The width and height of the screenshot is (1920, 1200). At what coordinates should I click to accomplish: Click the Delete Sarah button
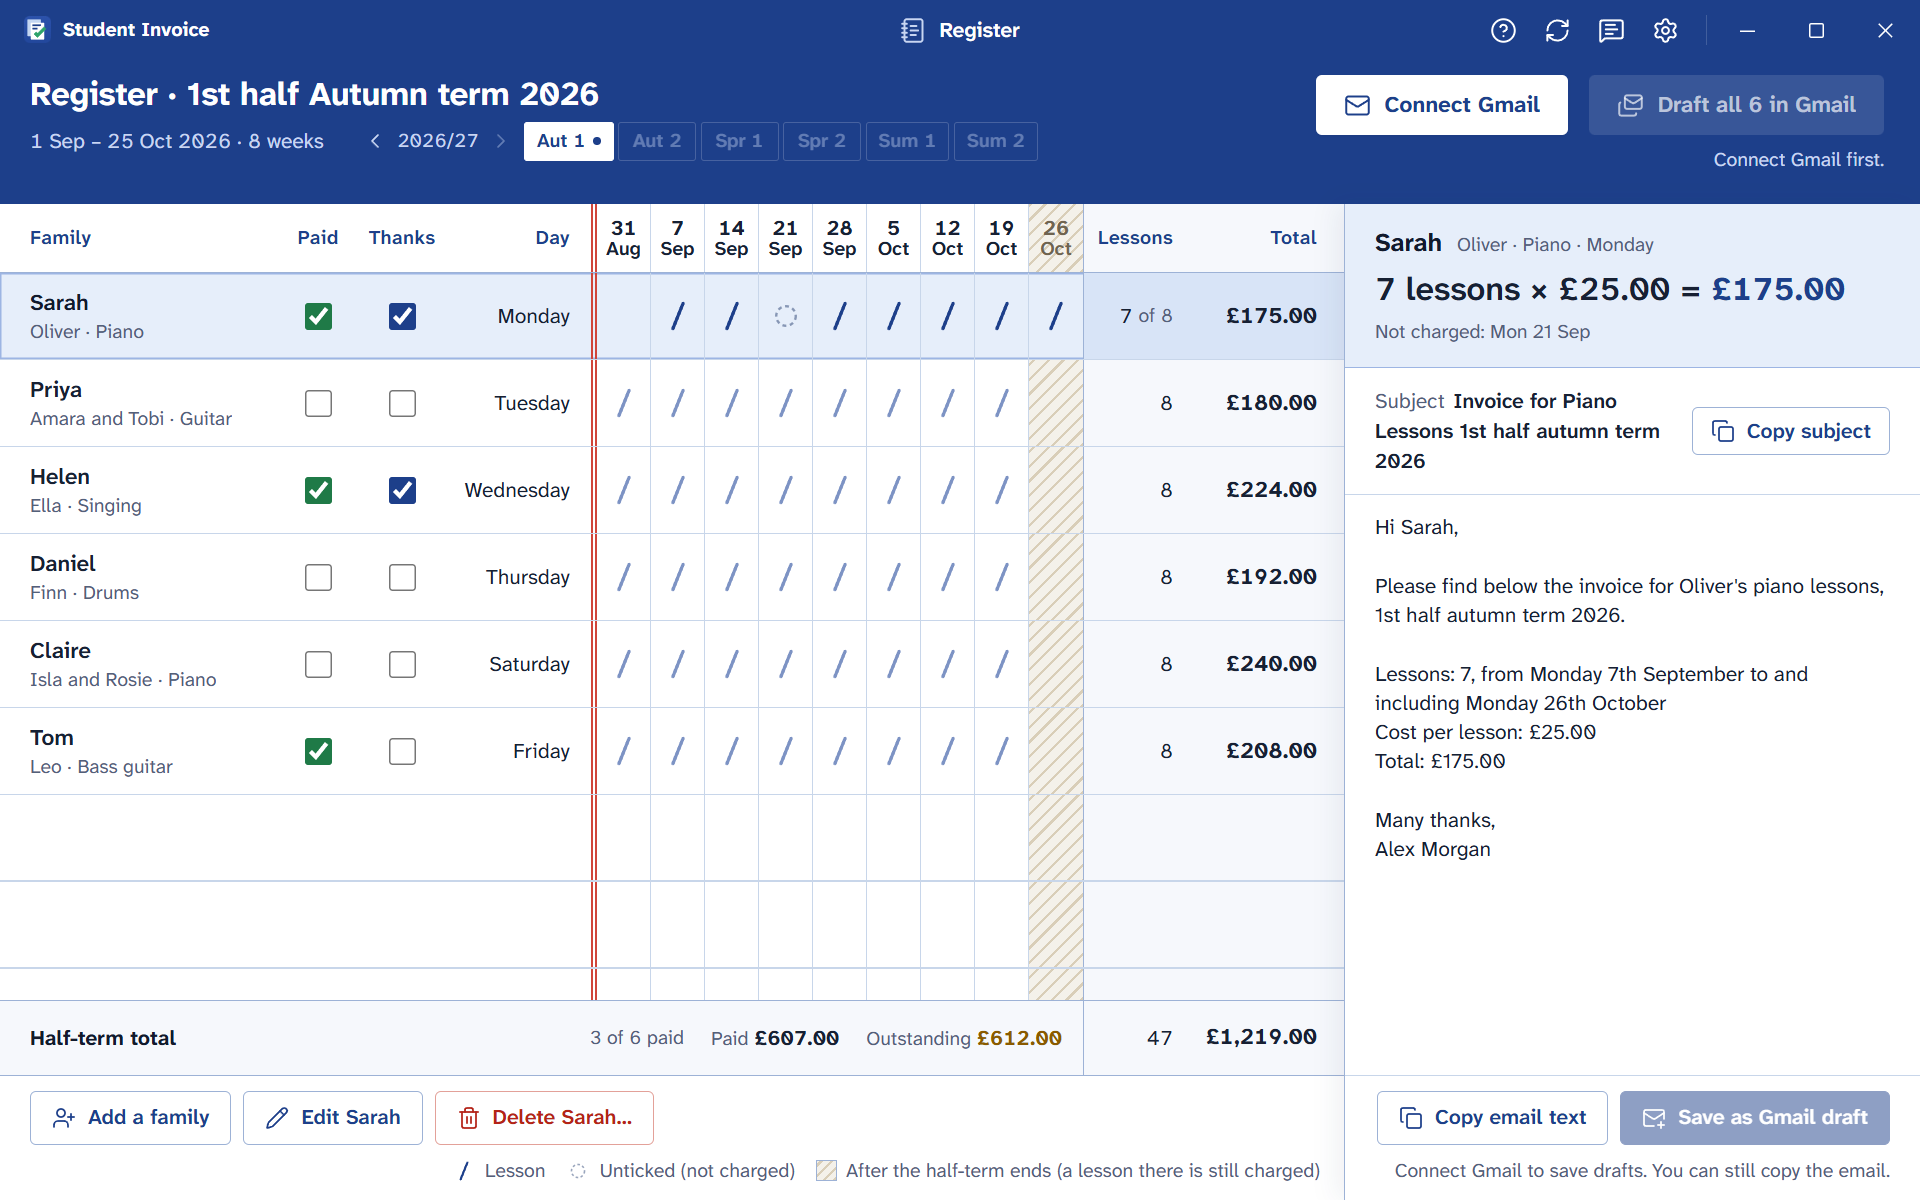544,1117
